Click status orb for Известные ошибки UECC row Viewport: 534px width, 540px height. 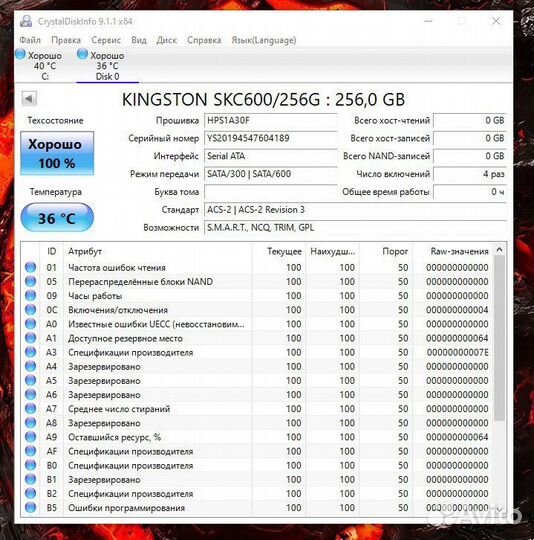point(31,324)
